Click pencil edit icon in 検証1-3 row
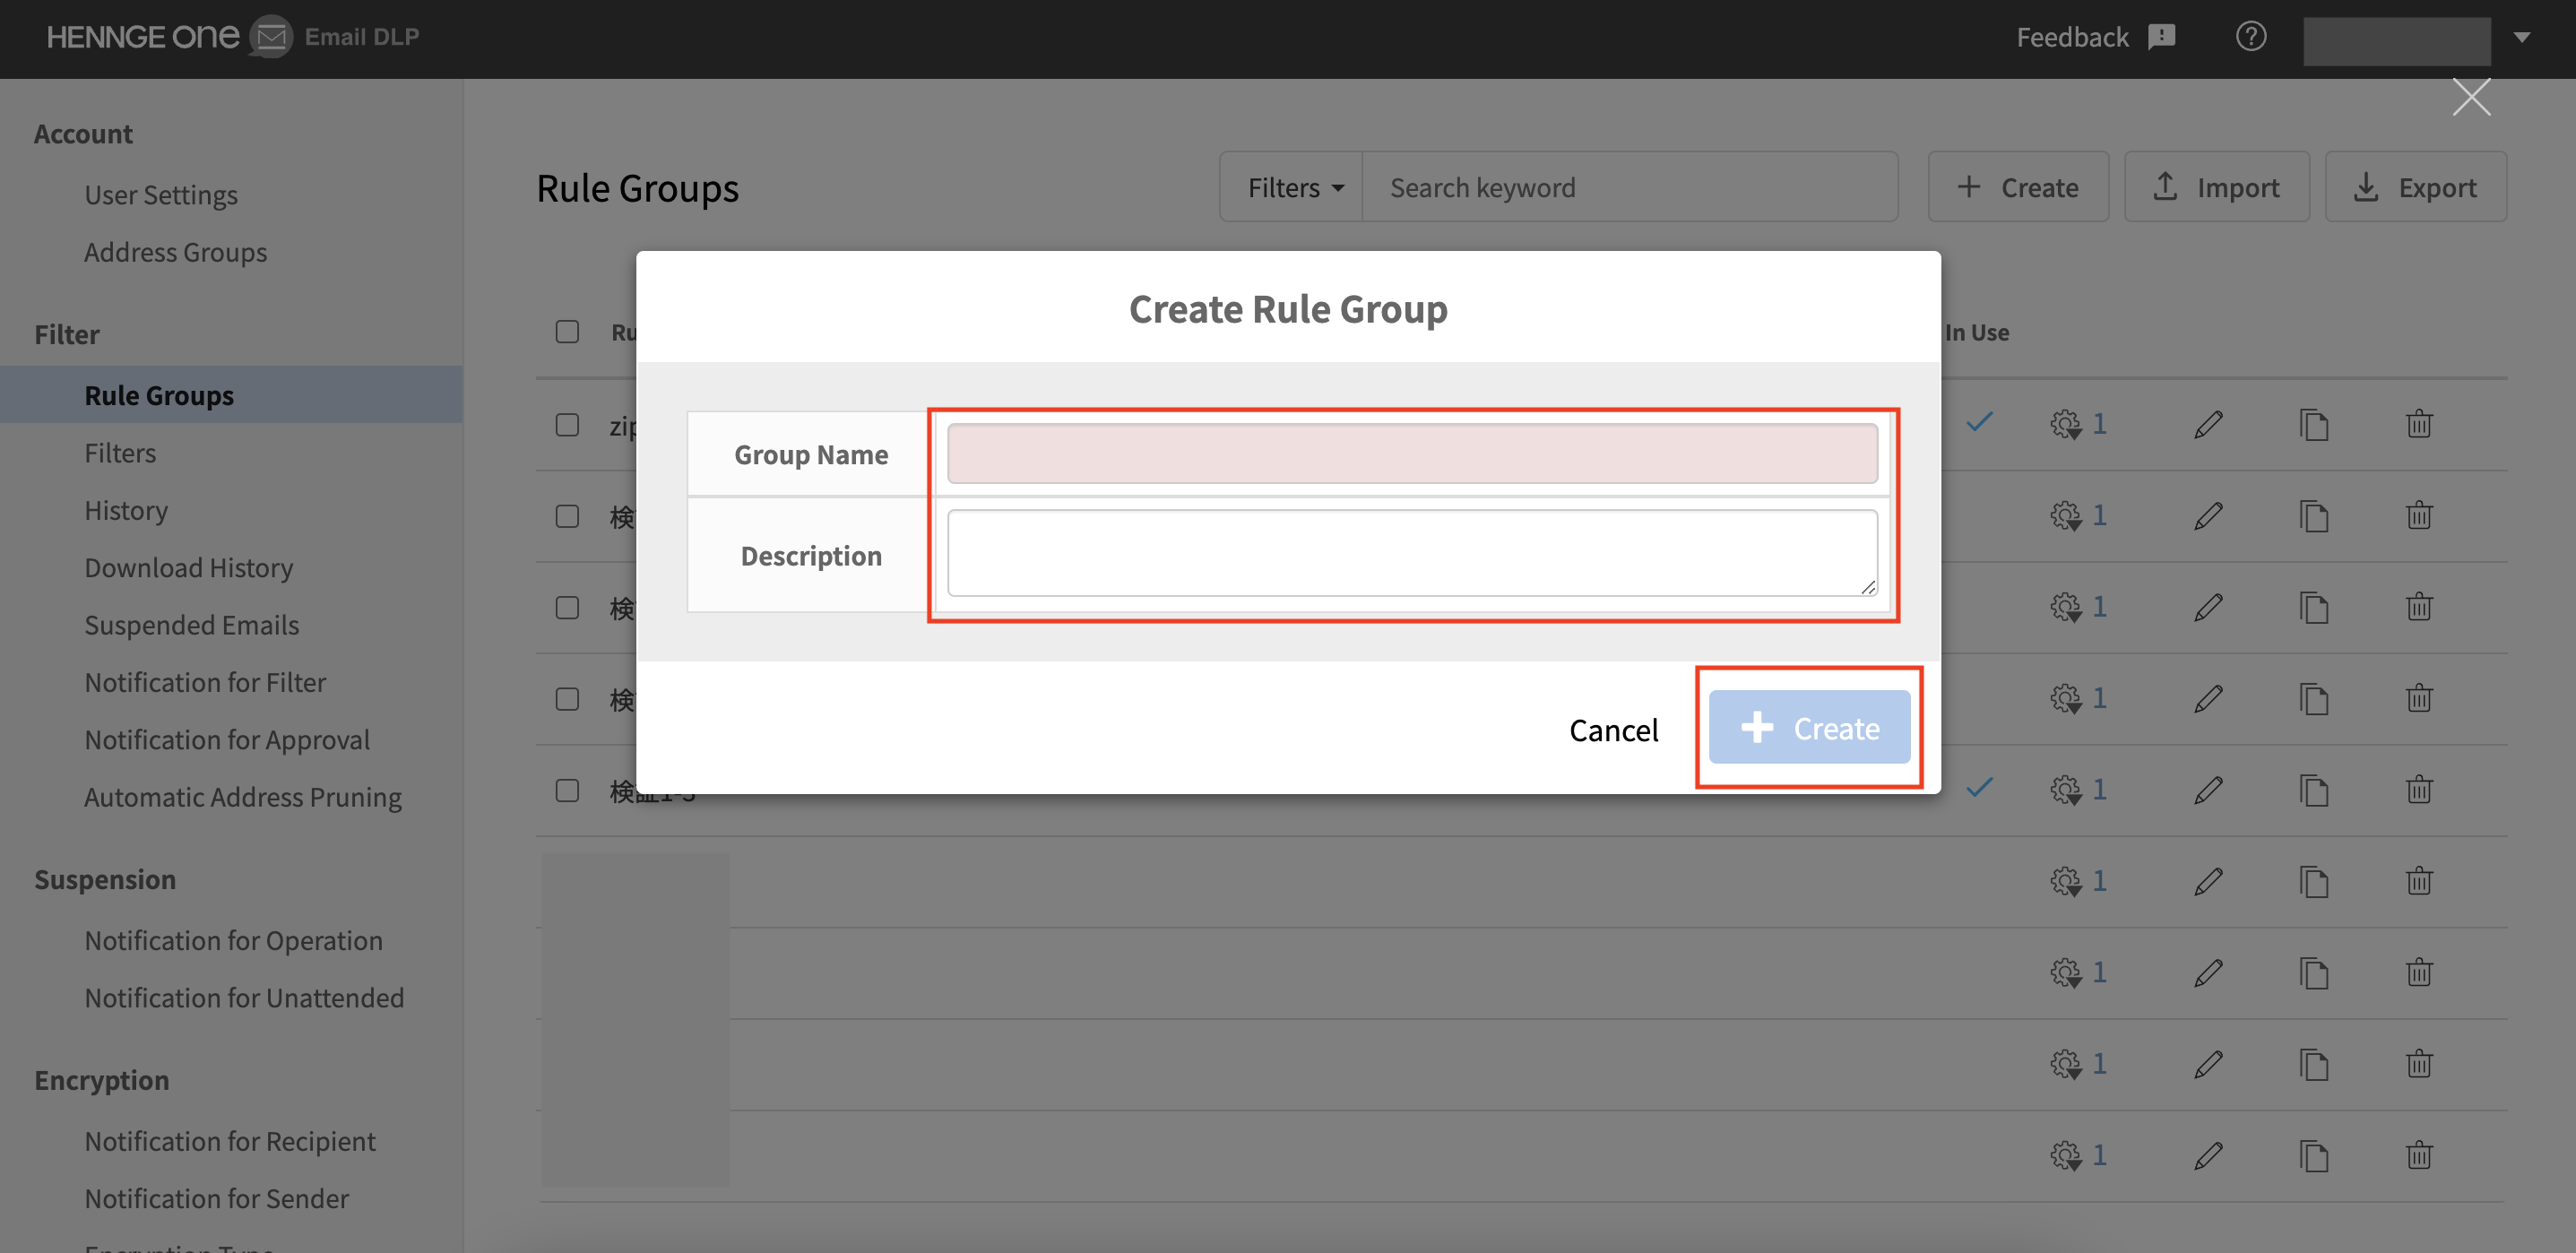 [2208, 790]
